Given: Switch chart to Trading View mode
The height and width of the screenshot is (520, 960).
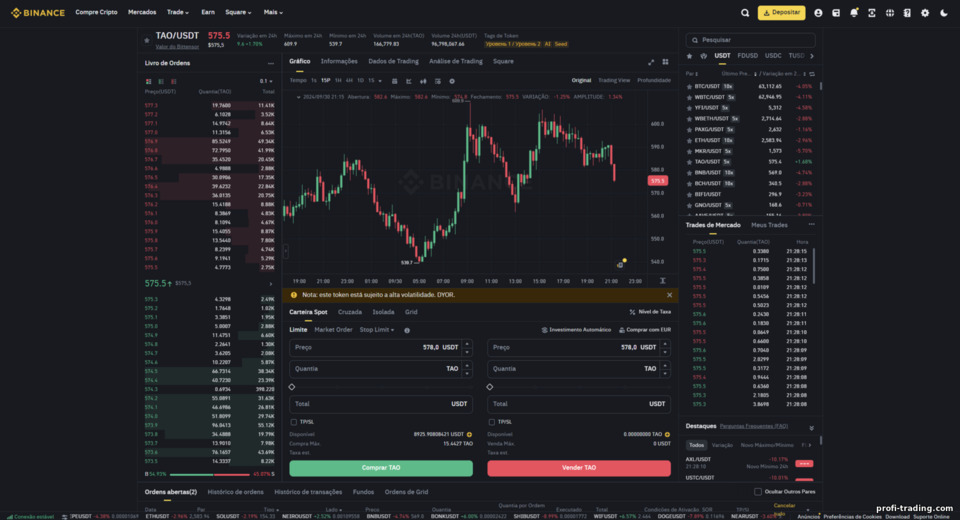Looking at the screenshot, I should pos(613,80).
